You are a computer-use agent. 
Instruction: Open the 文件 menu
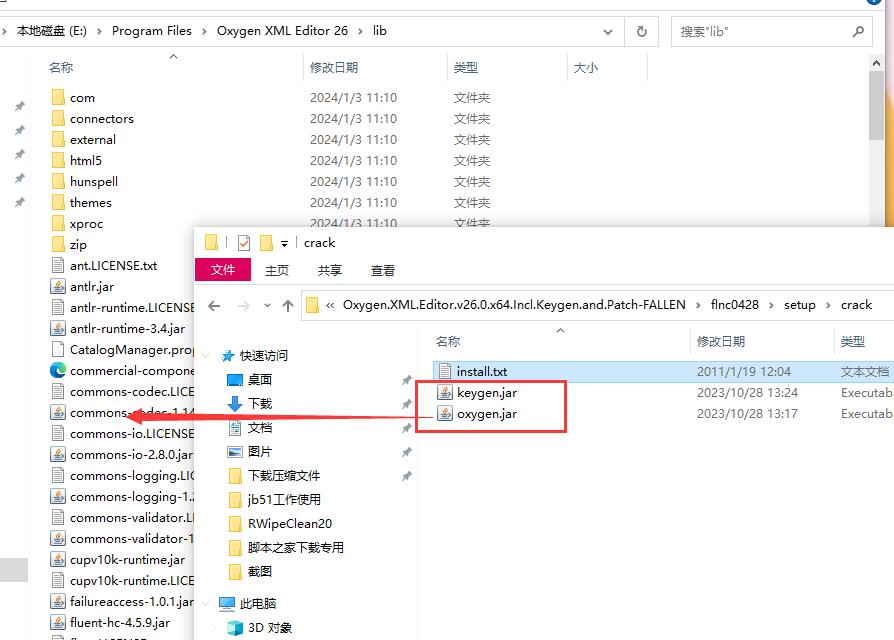coord(223,269)
